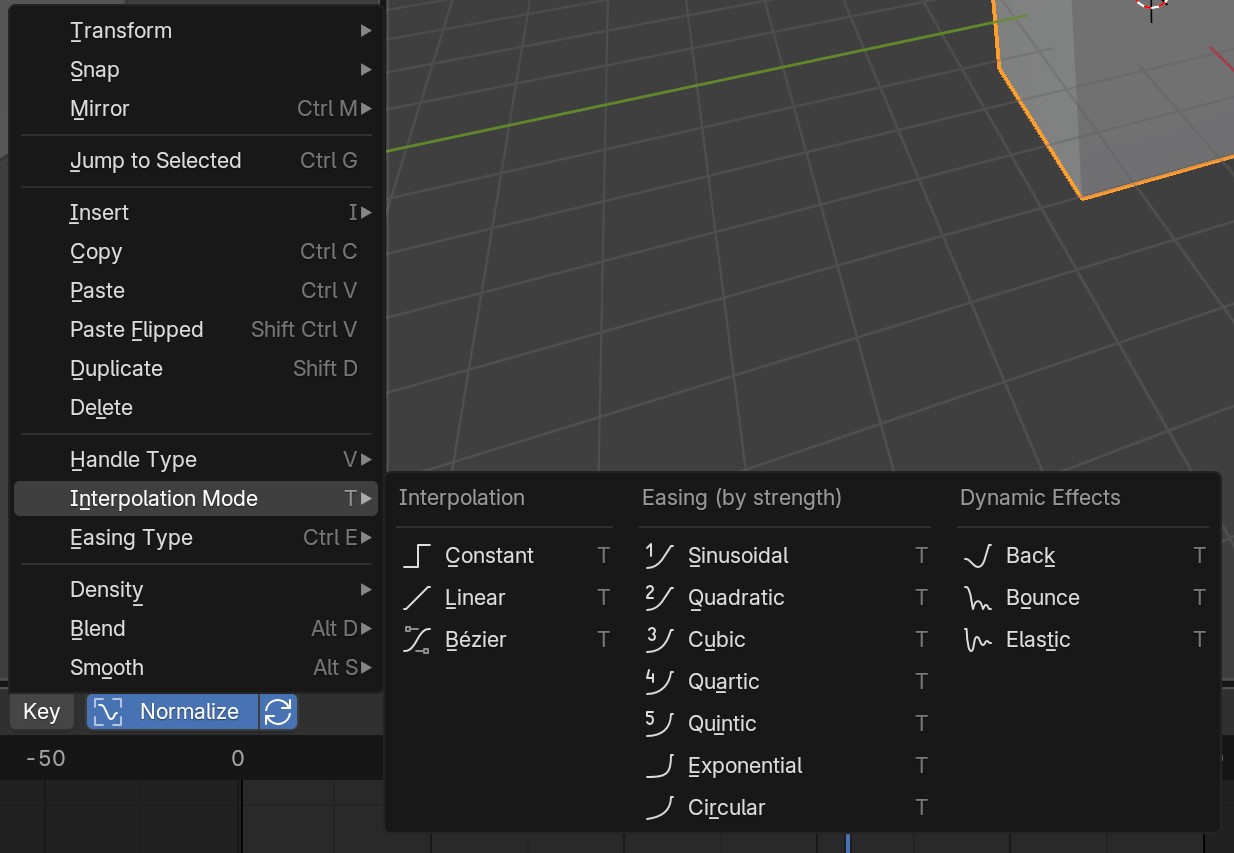Click frame -50 on the timeline ruler
Screen dimensions: 1234x853
pyautogui.click(x=46, y=759)
